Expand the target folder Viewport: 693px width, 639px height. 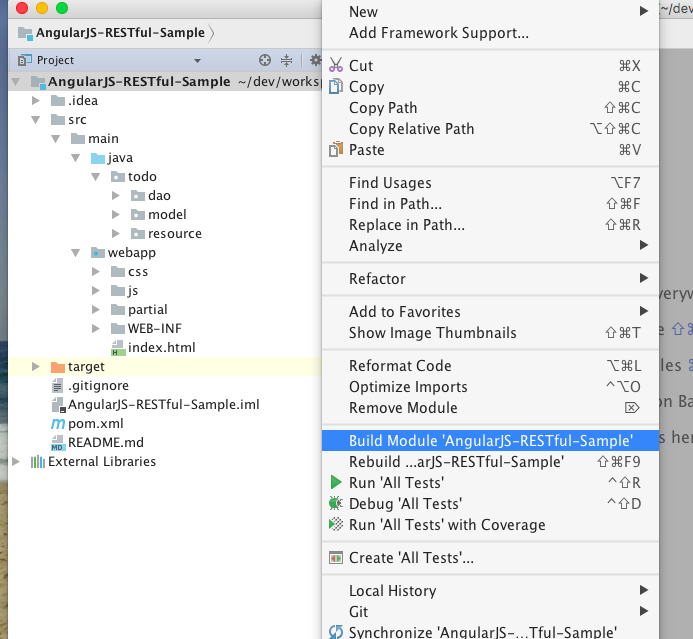pos(36,367)
